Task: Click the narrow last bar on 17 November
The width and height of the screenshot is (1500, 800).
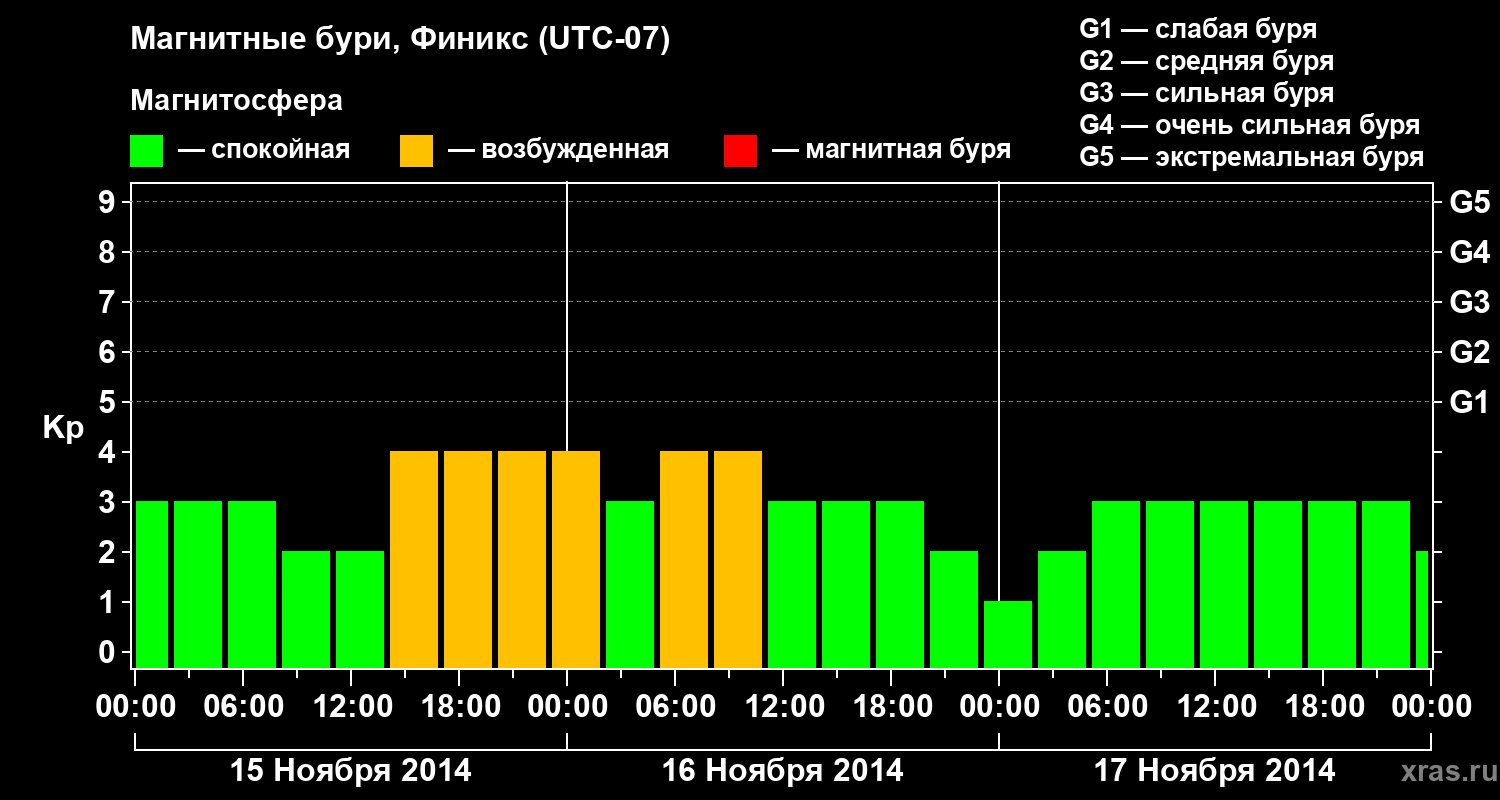Action: tap(1422, 609)
